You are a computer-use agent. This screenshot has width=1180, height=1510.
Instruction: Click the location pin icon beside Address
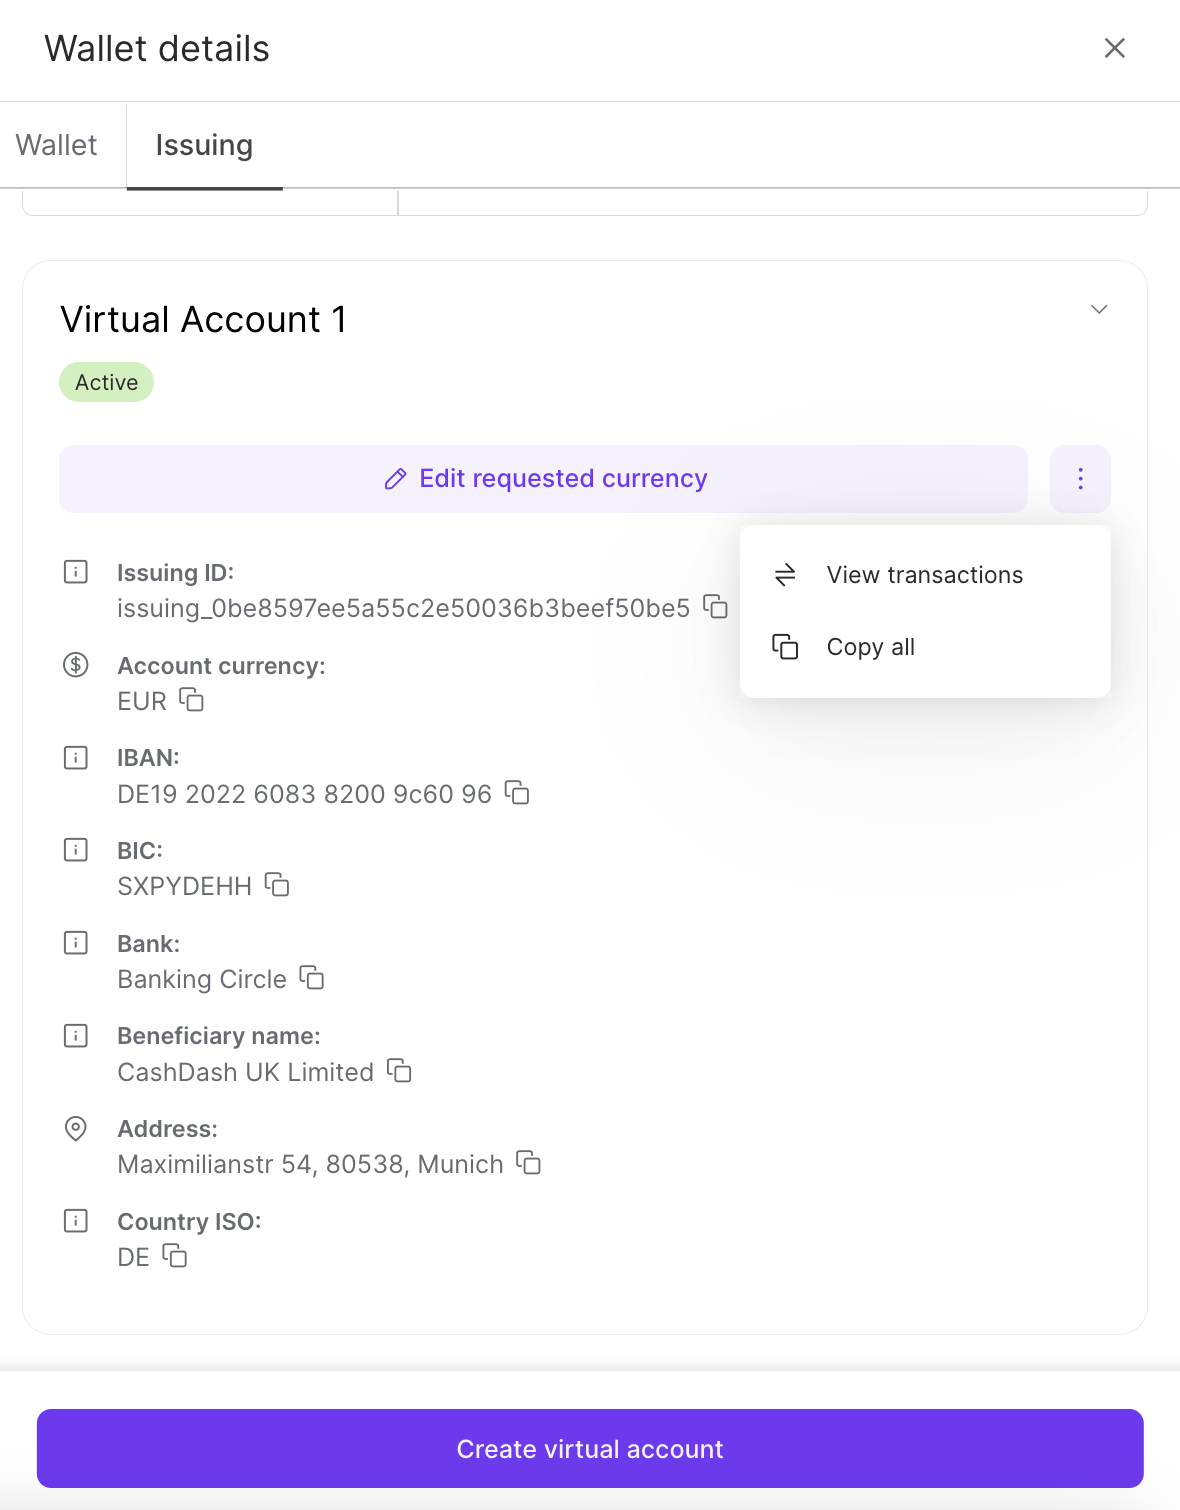[75, 1129]
